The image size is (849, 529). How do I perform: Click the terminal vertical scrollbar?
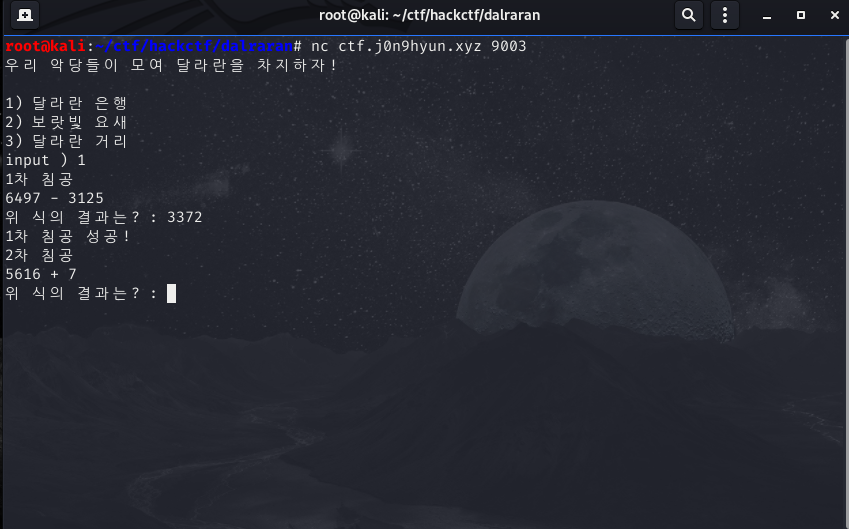(x=846, y=282)
